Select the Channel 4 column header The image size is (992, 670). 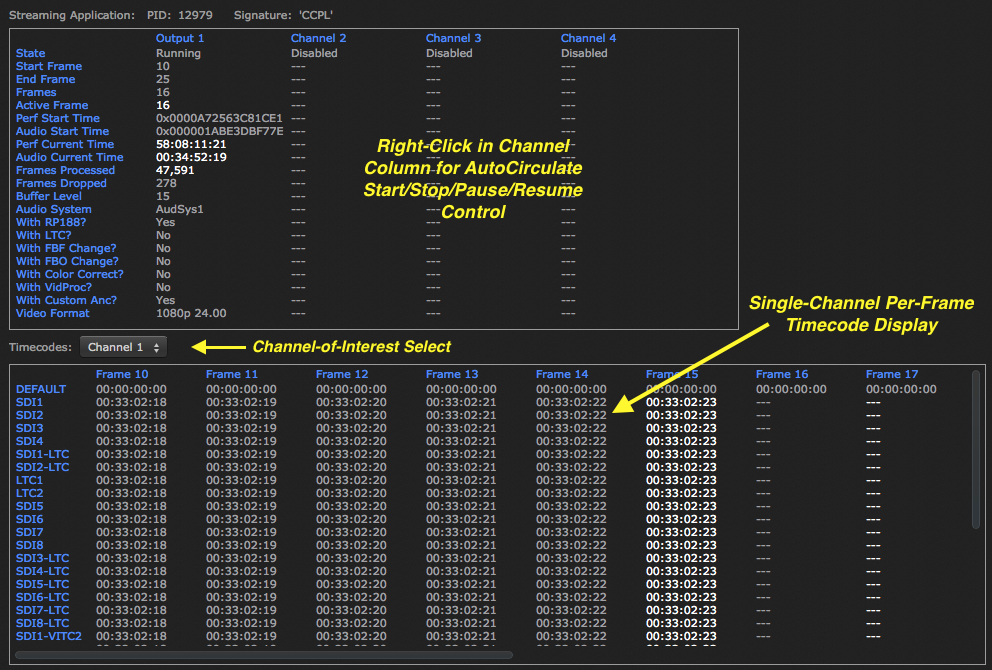pos(588,38)
